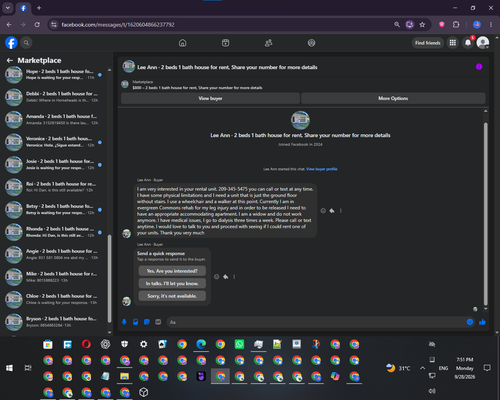Open WhatsApp from the taskbar

[239, 344]
